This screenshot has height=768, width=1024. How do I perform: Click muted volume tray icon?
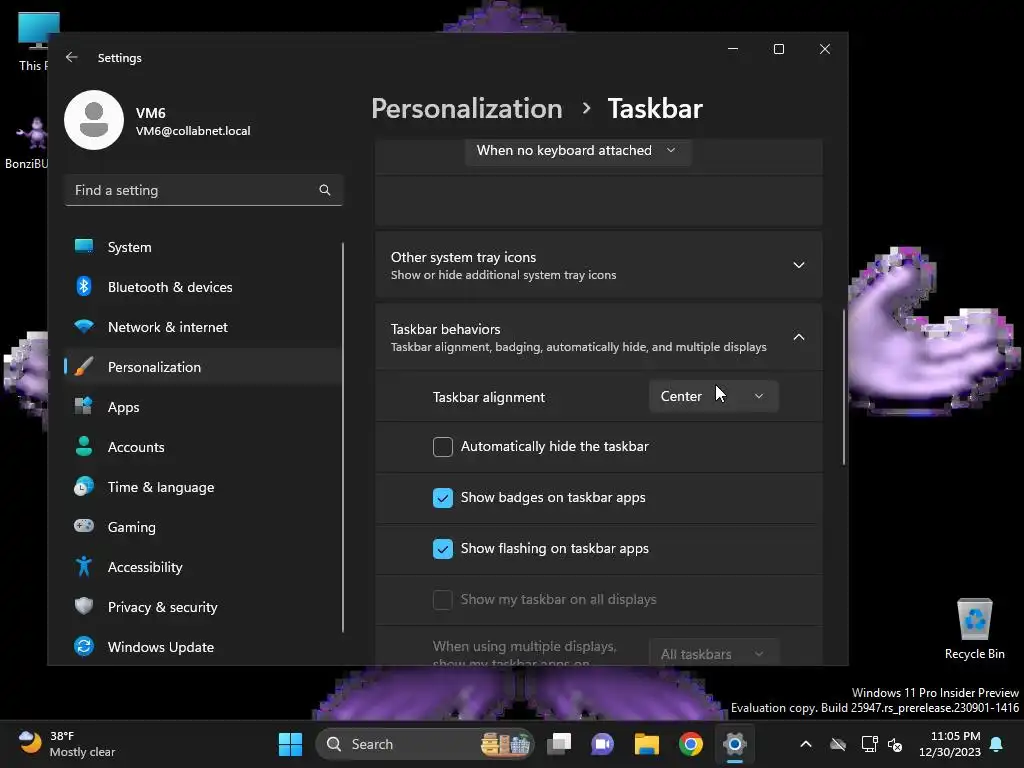point(895,744)
